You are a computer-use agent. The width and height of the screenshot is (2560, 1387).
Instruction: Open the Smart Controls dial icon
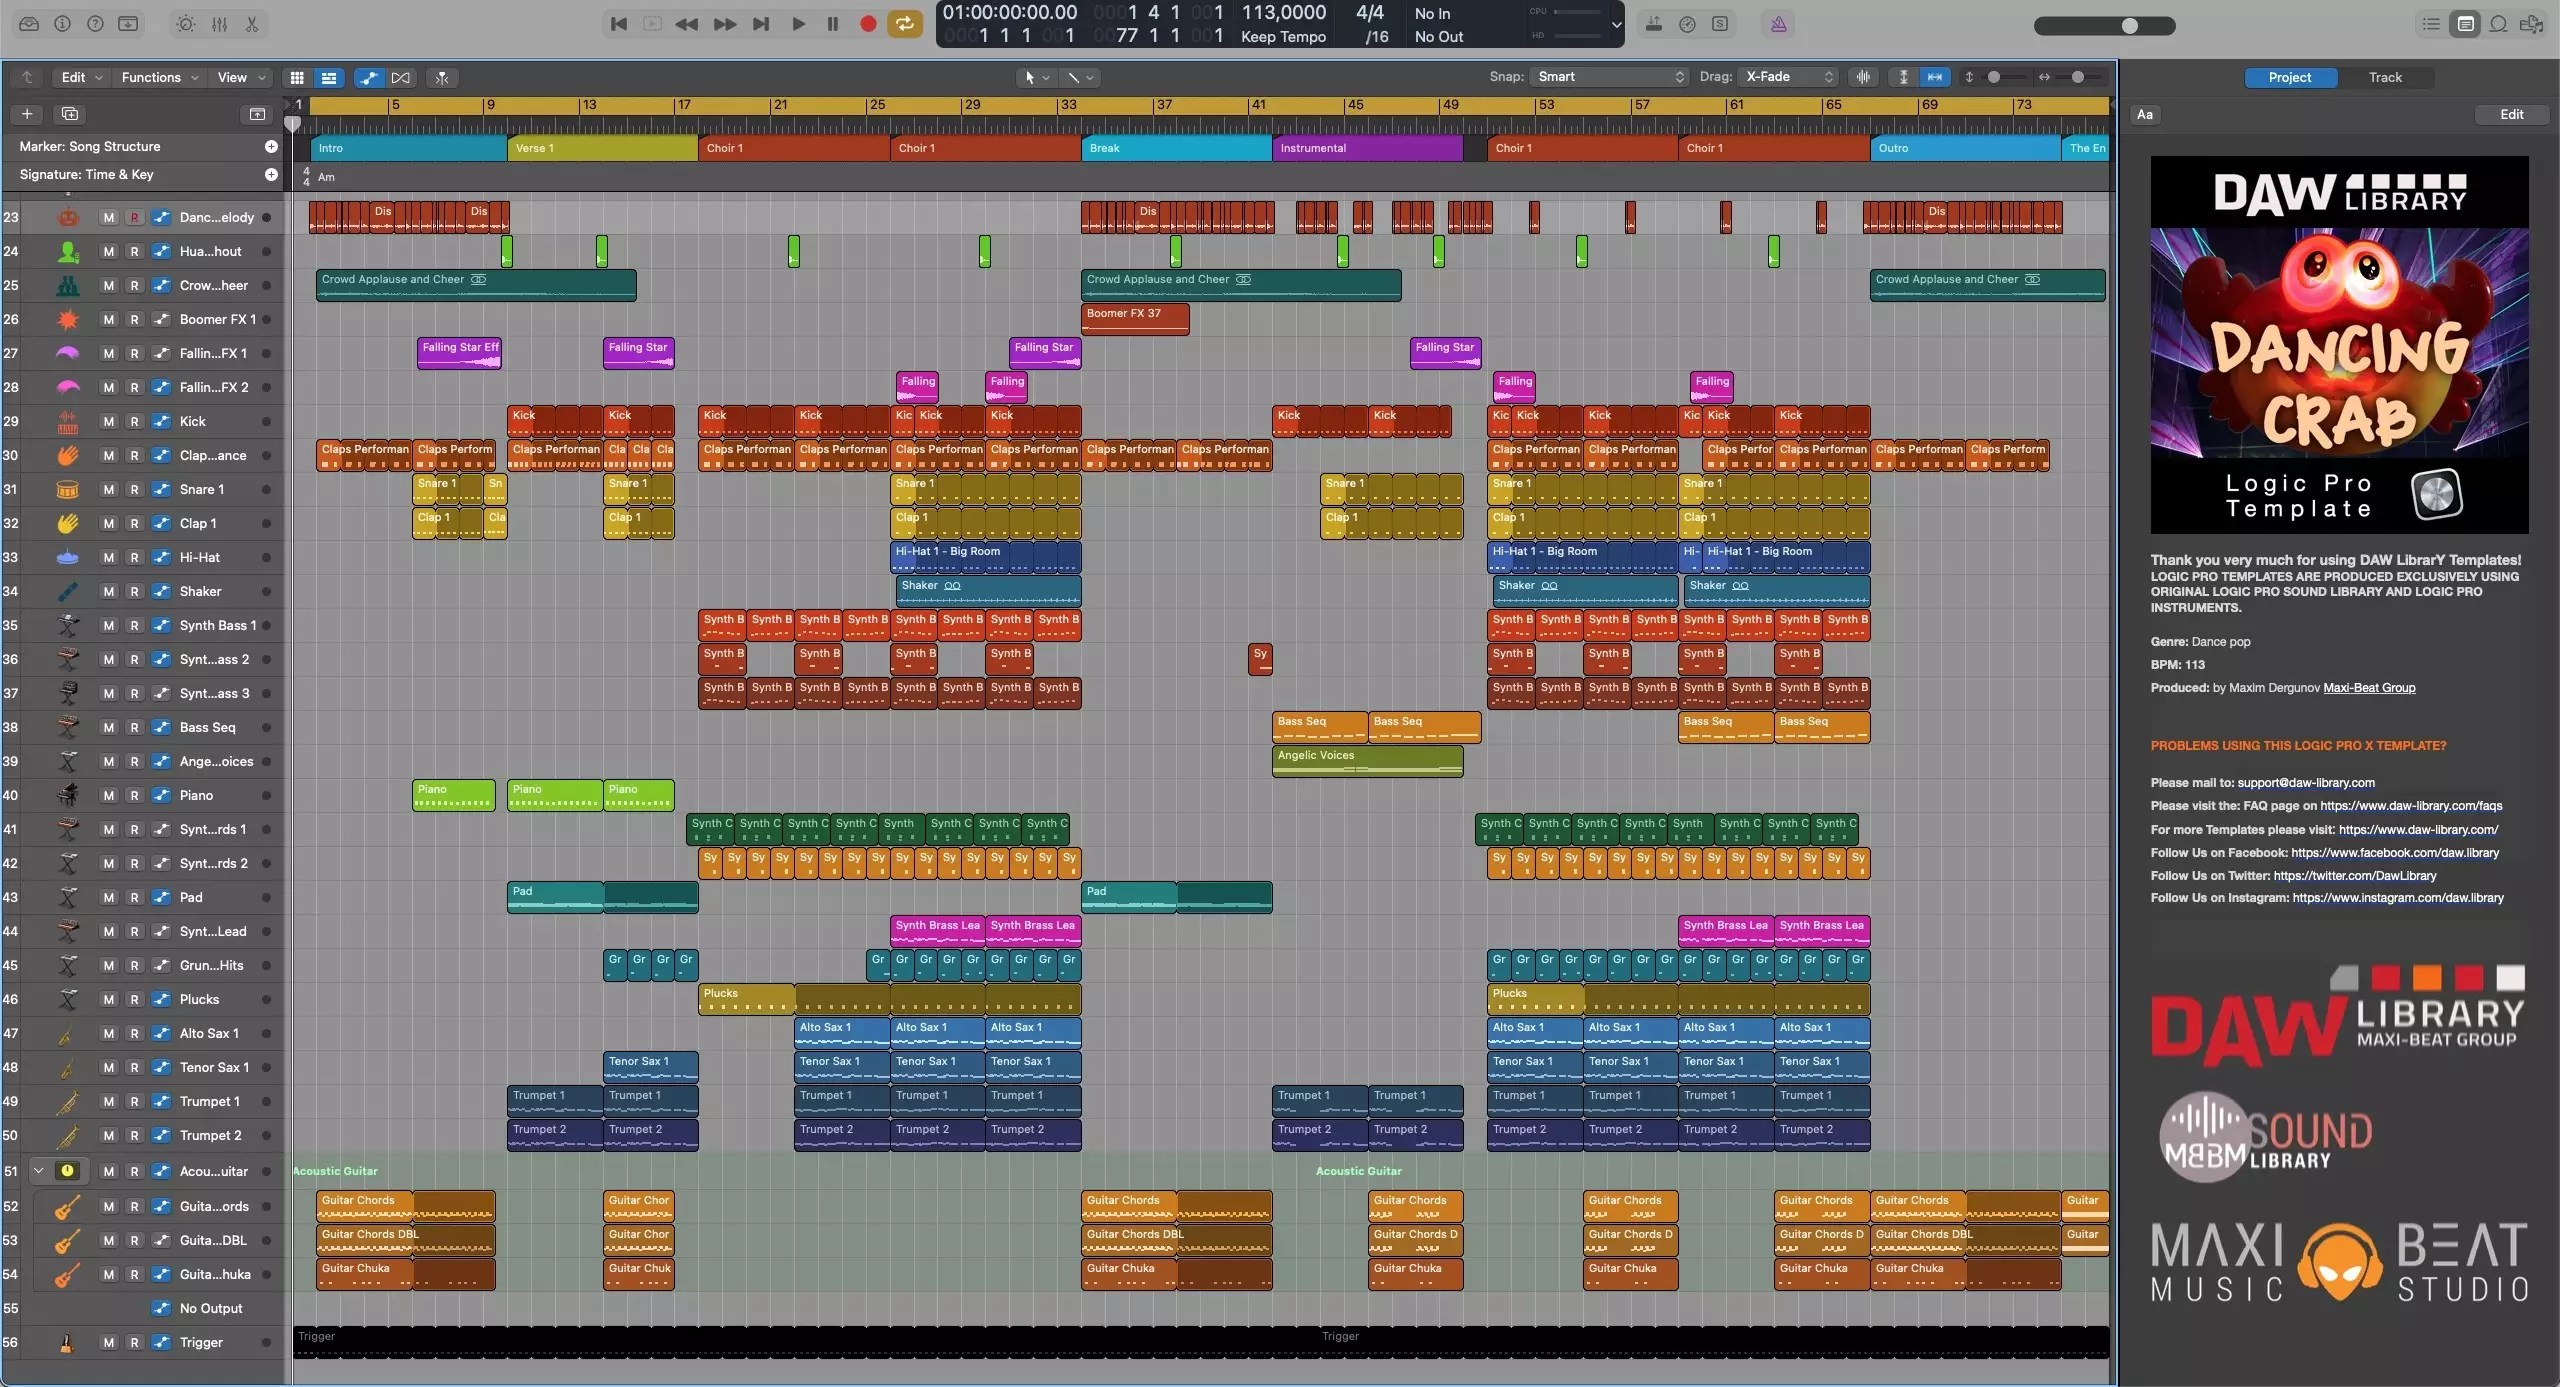(x=186, y=24)
